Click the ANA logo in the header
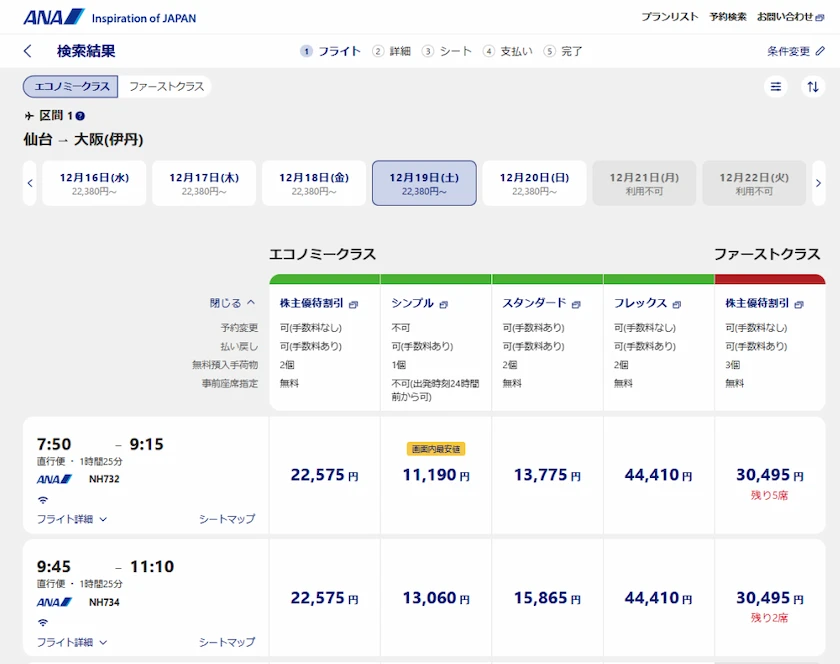The width and height of the screenshot is (840, 664). pyautogui.click(x=54, y=17)
